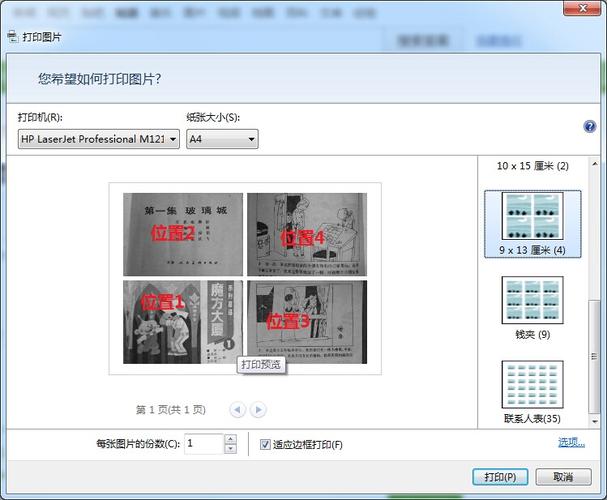
Task: Click the 您希望如何打印图片? heading
Action: [x=99, y=79]
